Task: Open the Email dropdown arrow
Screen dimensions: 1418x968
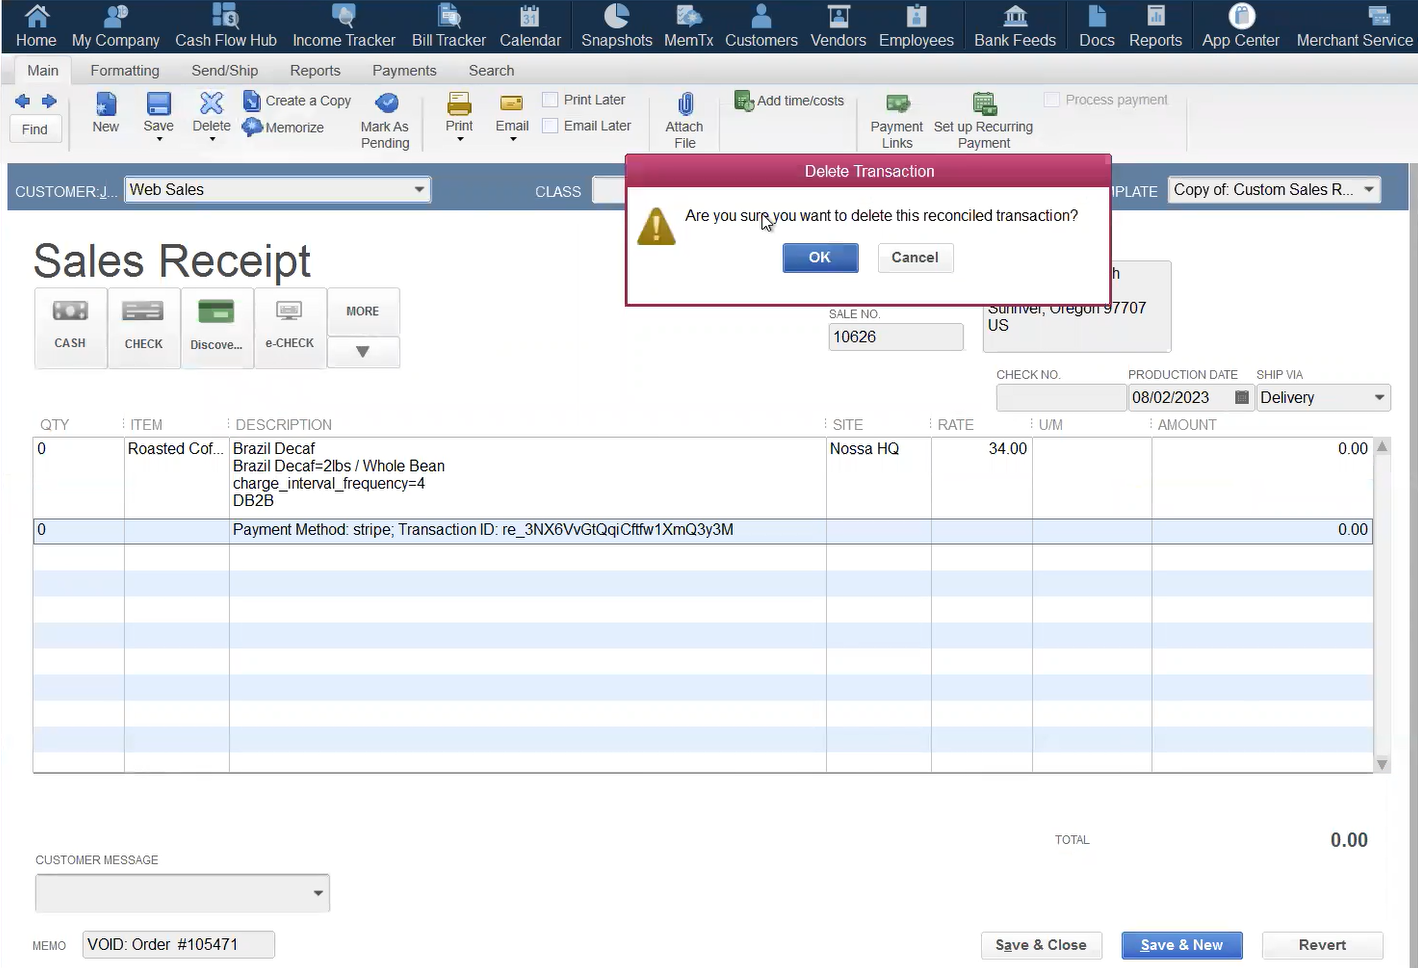Action: tap(513, 139)
